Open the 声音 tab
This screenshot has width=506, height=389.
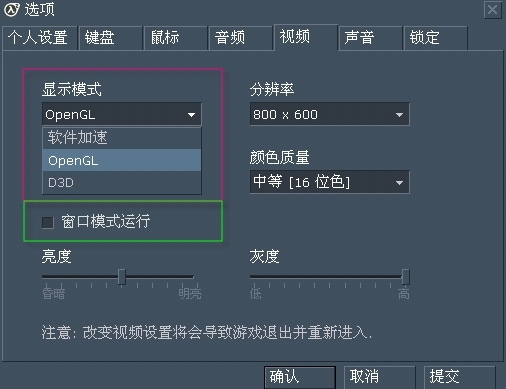click(370, 38)
